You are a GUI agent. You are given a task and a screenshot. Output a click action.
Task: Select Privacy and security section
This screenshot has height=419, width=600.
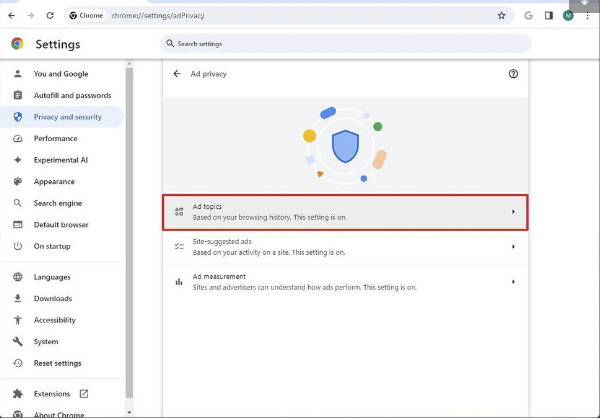coord(62,117)
